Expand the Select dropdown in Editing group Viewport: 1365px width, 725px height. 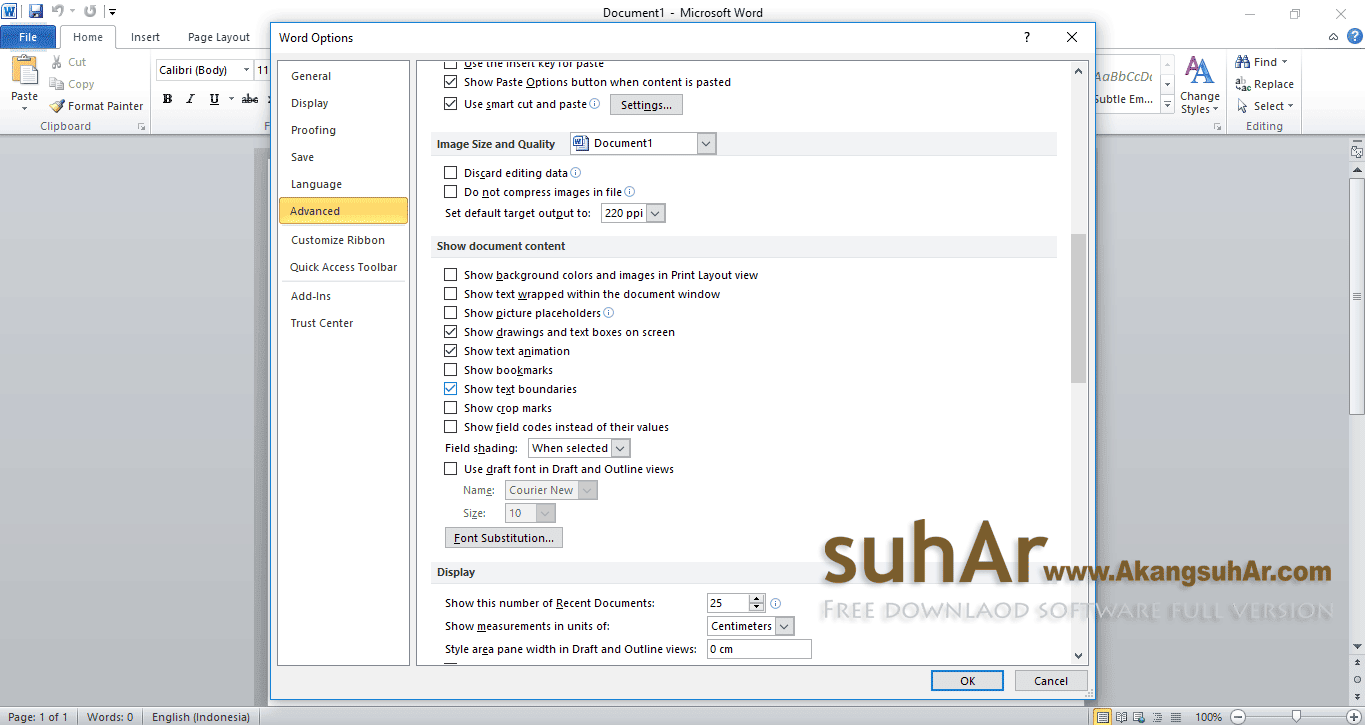pos(1290,106)
